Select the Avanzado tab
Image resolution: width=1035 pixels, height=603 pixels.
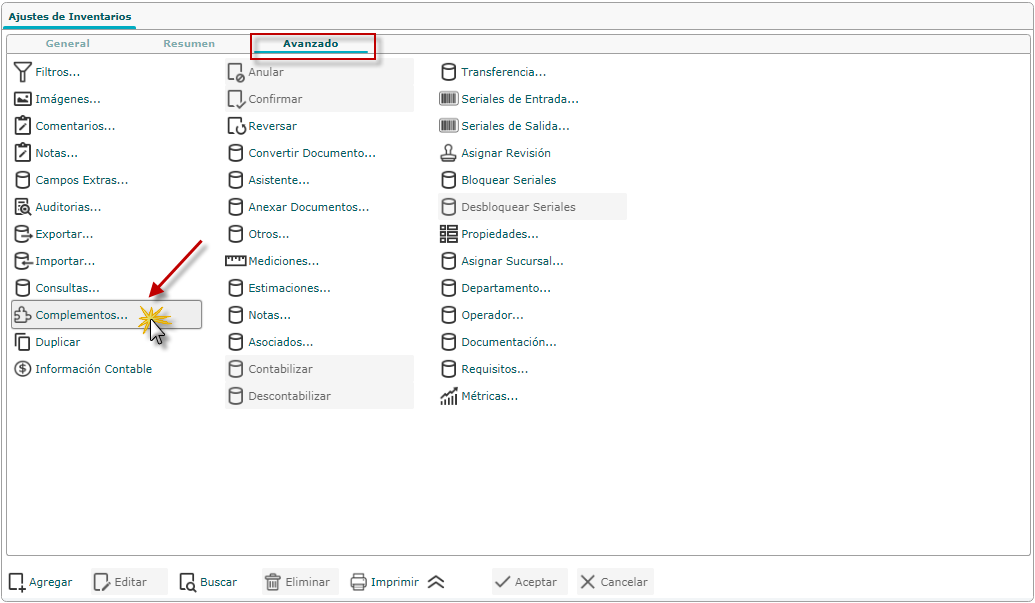pos(311,44)
